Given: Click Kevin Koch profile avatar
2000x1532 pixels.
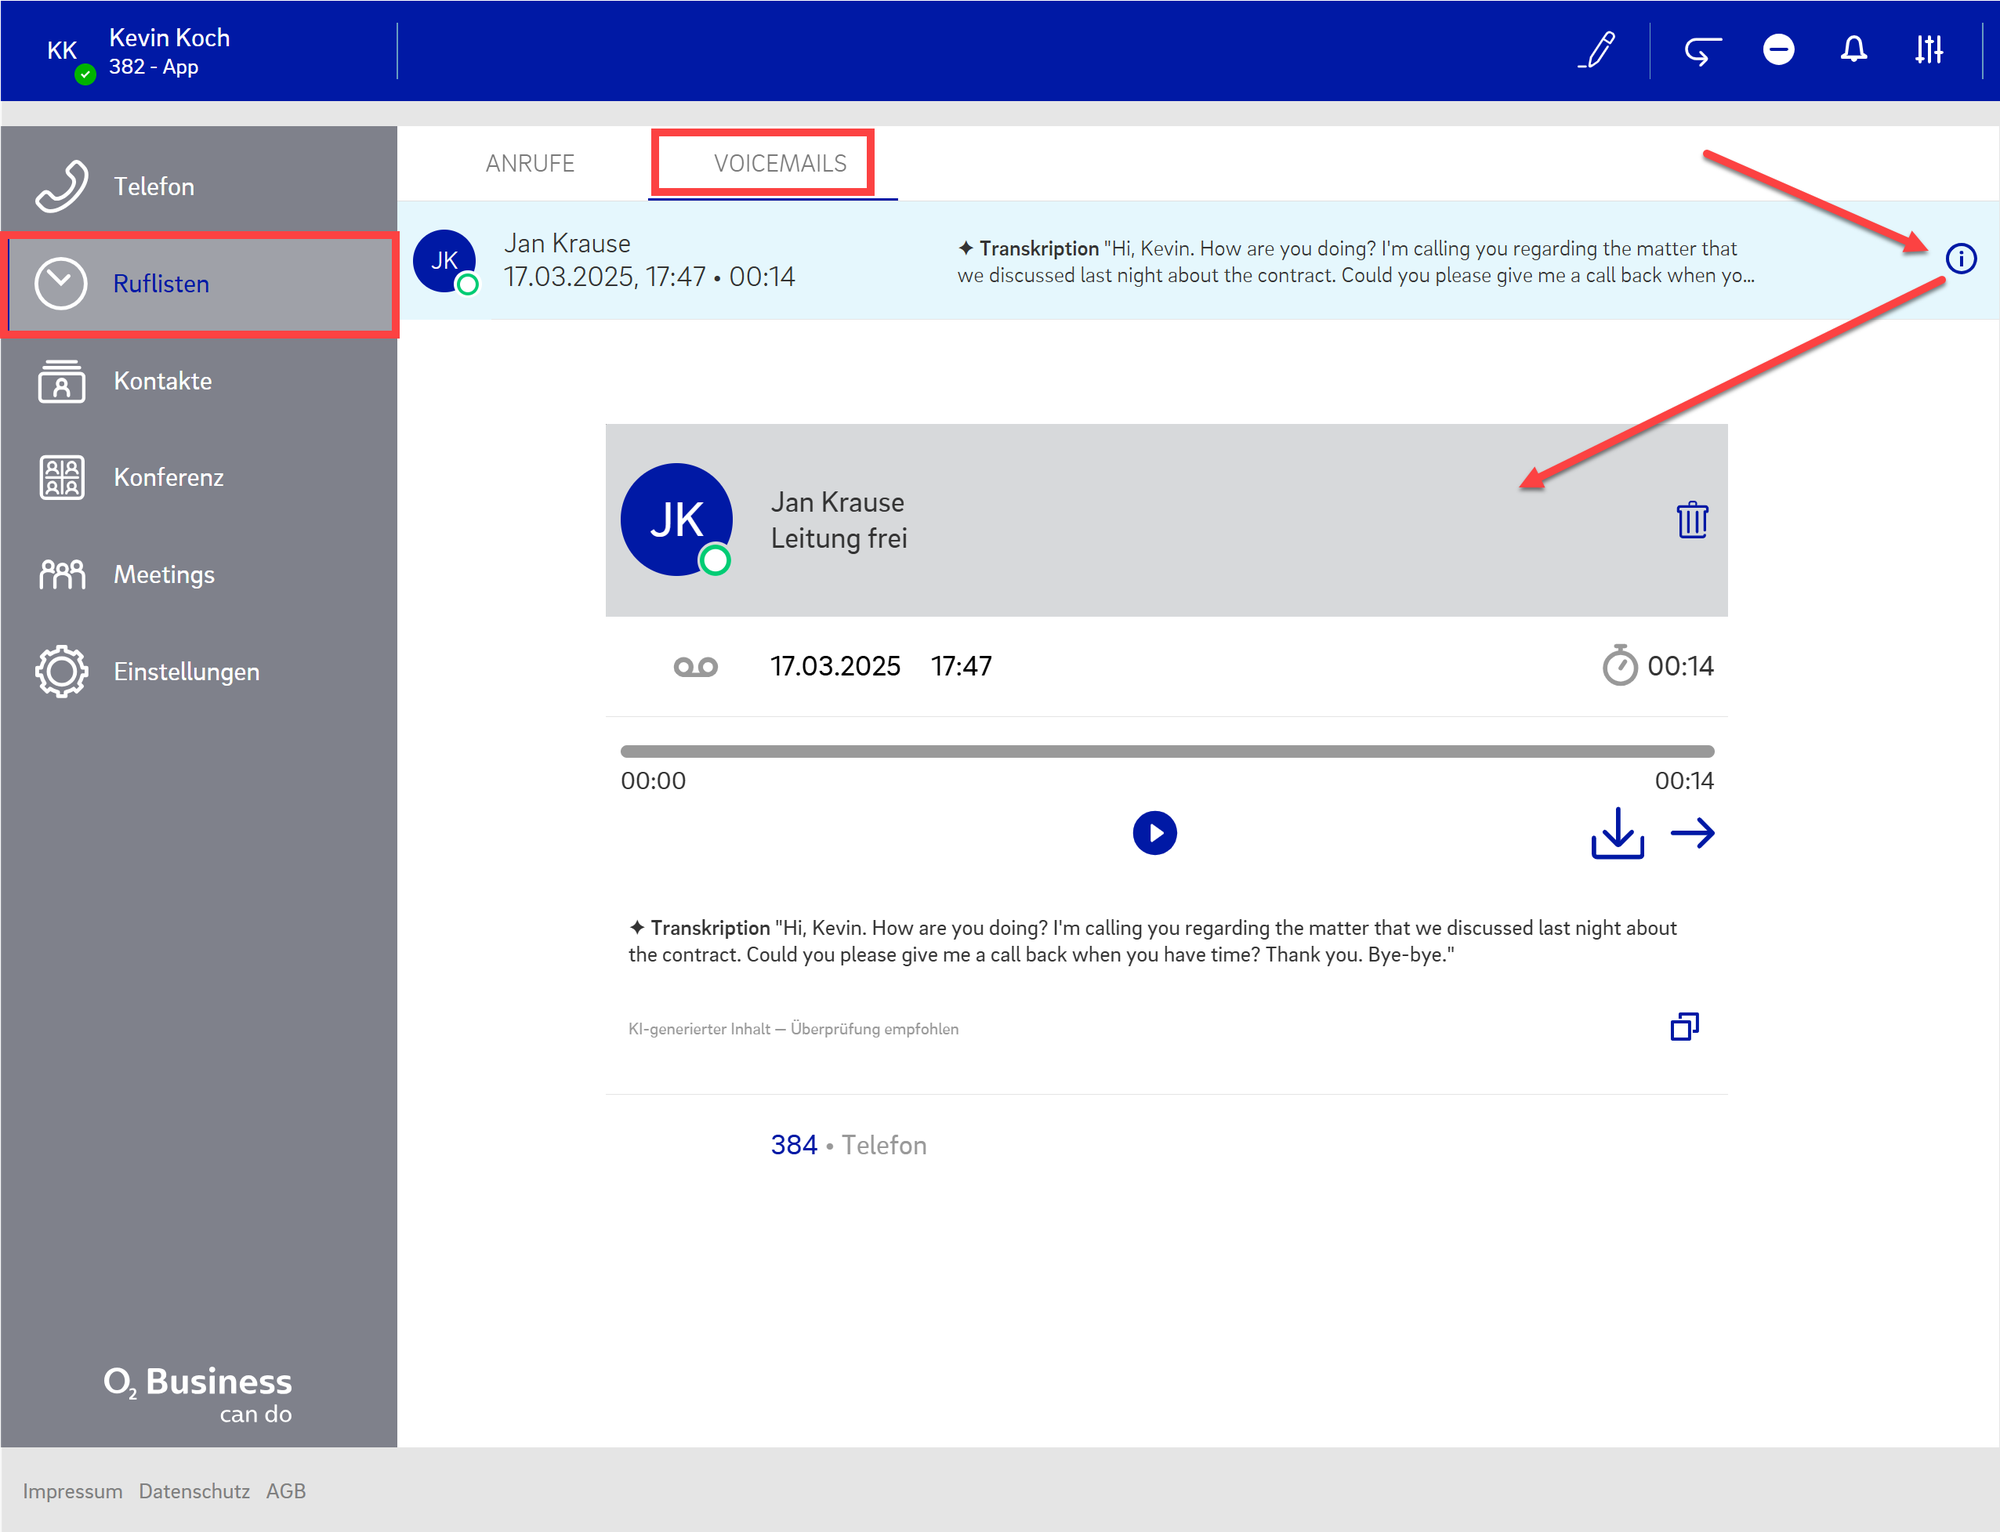Looking at the screenshot, I should [x=62, y=51].
